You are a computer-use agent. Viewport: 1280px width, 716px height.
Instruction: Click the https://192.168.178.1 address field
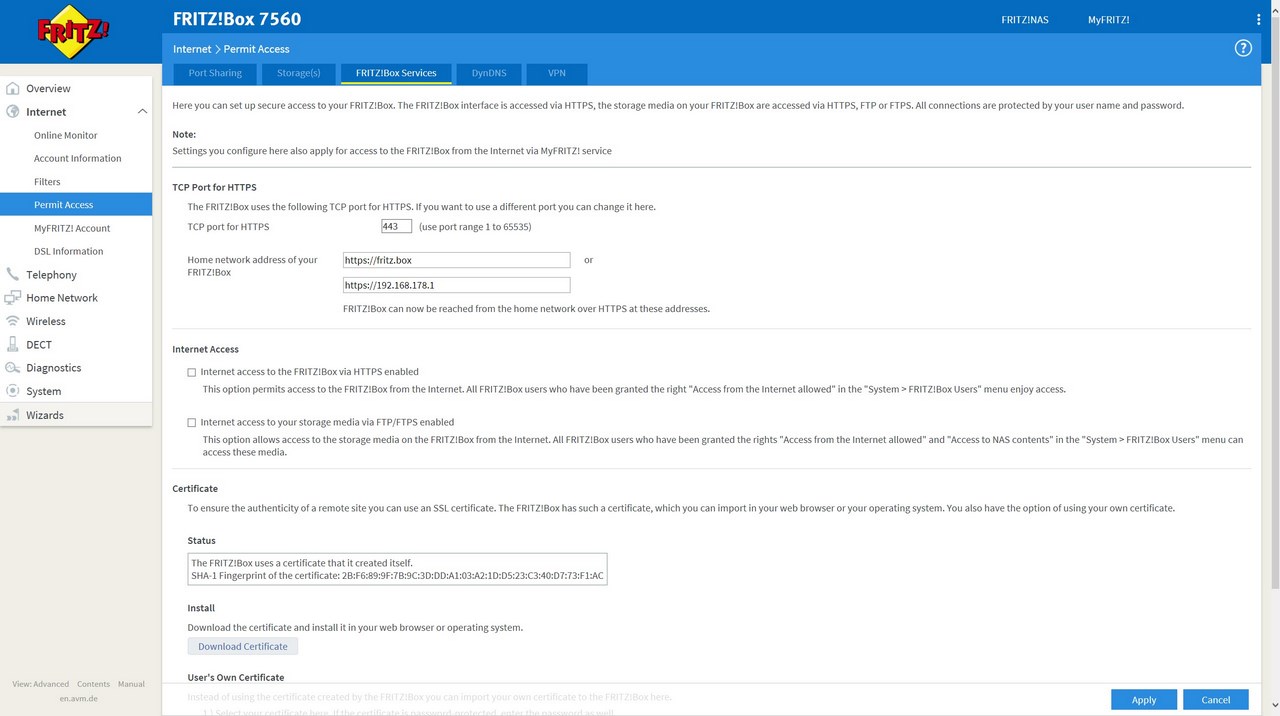click(457, 285)
